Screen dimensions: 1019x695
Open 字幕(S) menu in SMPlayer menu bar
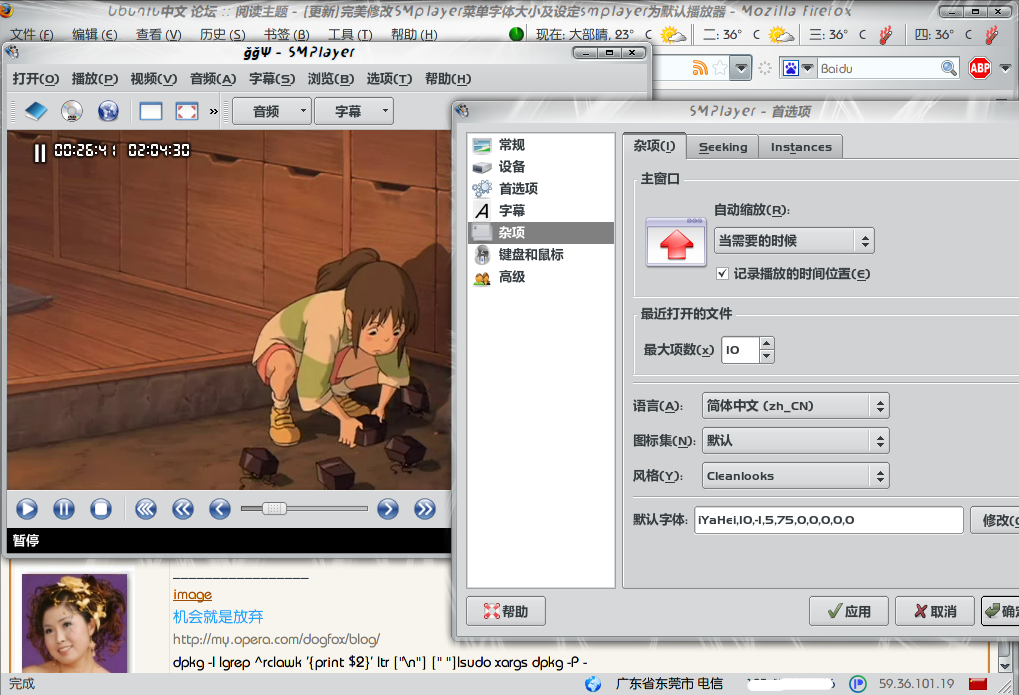coord(272,79)
